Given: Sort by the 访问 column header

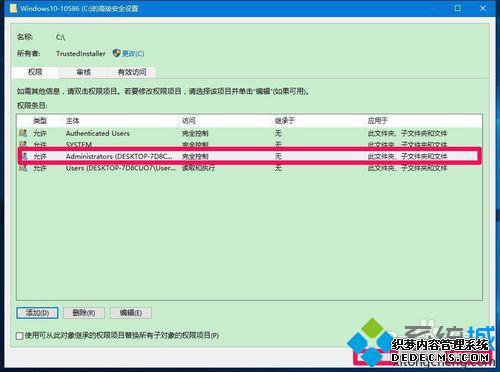Looking at the screenshot, I should pos(189,121).
